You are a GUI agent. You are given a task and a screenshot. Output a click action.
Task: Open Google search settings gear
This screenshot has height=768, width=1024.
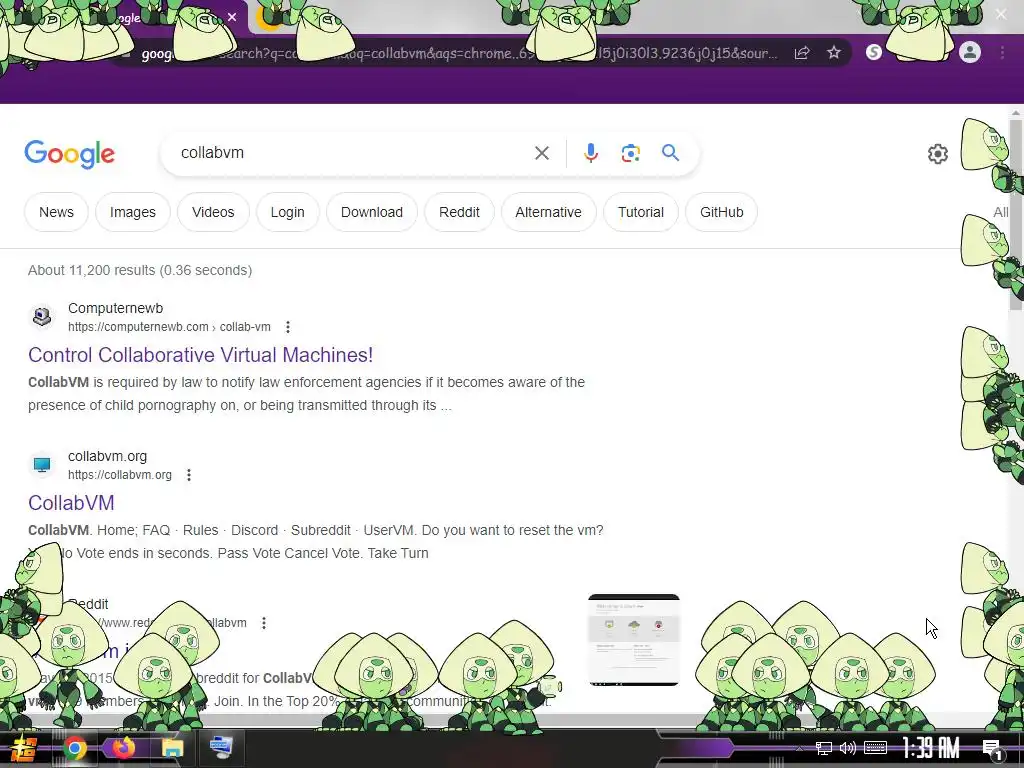[x=938, y=153]
